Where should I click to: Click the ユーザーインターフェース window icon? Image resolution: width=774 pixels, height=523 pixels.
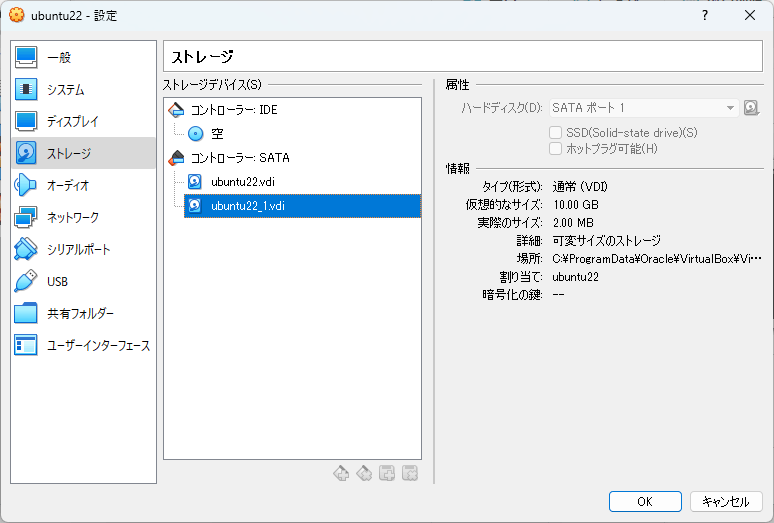26,346
